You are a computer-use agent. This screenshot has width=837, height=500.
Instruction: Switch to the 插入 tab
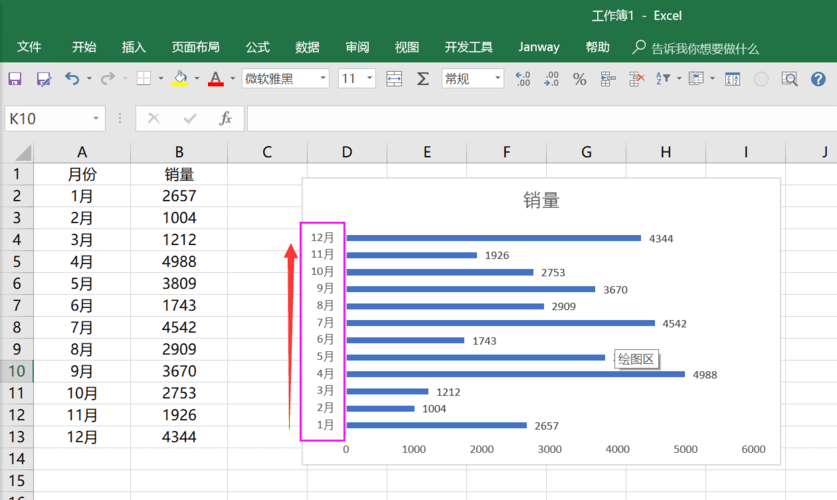(x=133, y=47)
